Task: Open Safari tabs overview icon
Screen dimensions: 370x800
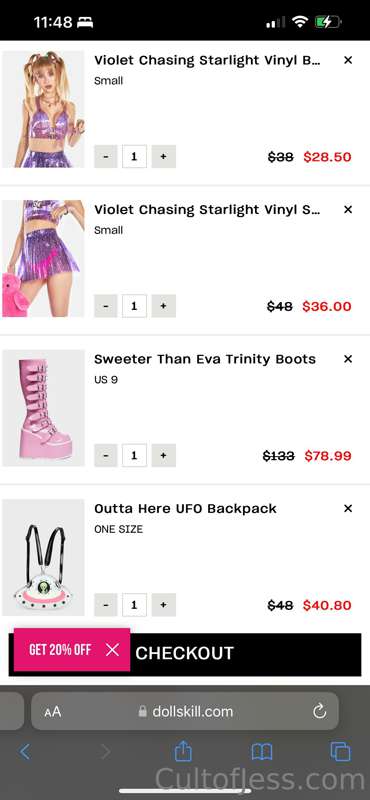Action: [x=340, y=752]
